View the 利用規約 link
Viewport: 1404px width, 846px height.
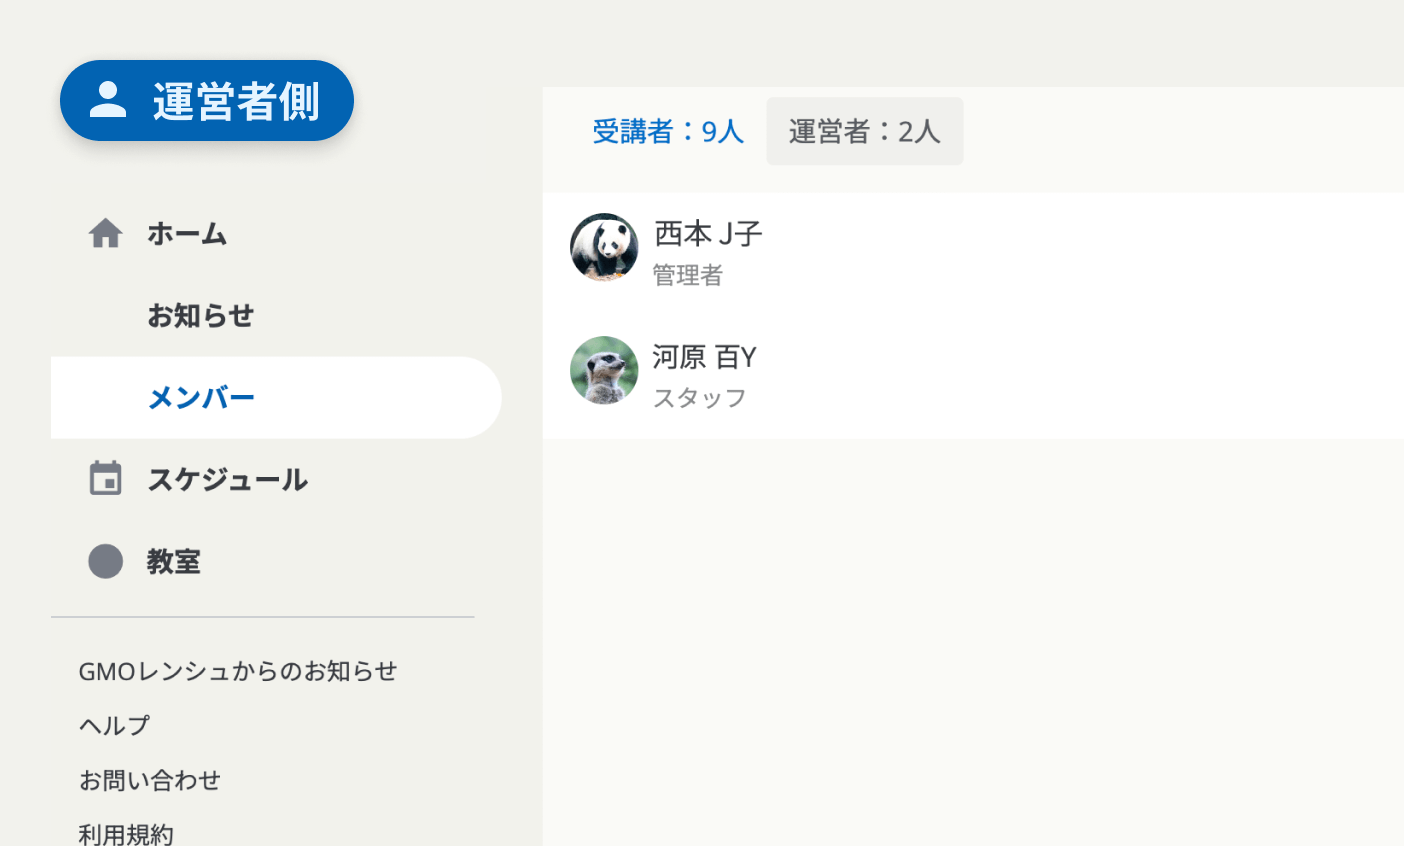pos(126,834)
